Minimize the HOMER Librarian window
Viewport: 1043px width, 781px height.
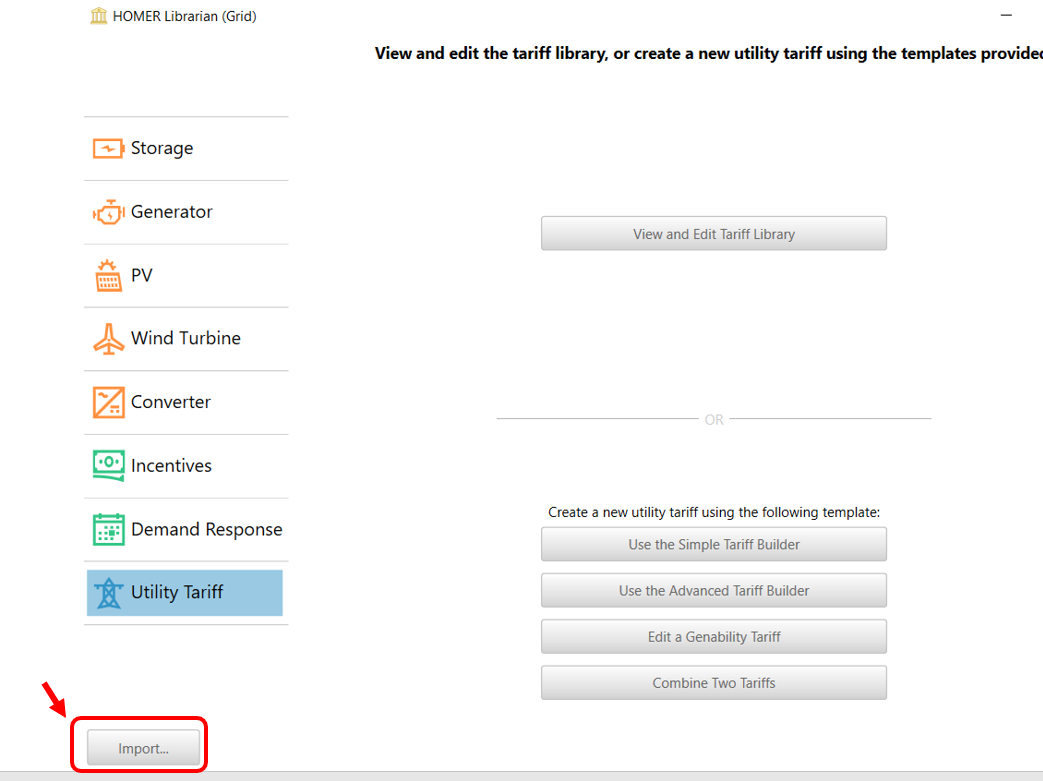pyautogui.click(x=1003, y=16)
